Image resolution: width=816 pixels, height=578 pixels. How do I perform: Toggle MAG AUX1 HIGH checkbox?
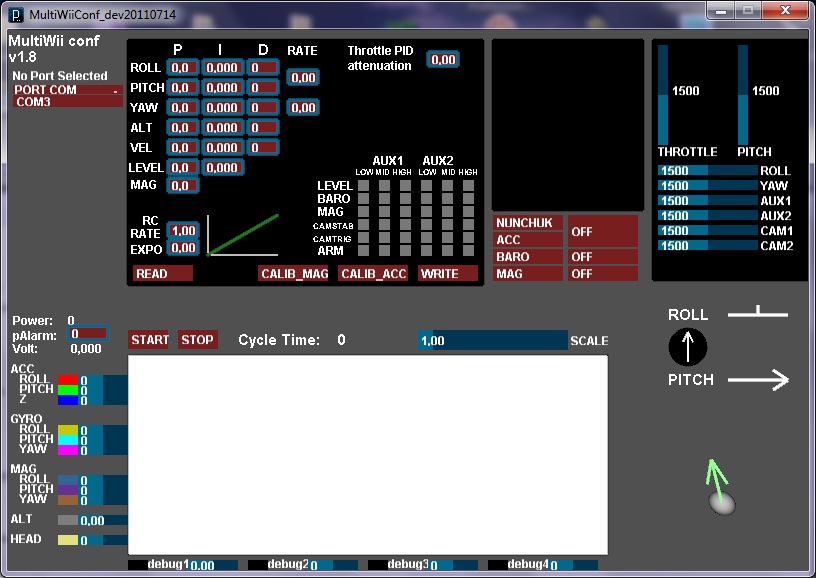tap(405, 211)
